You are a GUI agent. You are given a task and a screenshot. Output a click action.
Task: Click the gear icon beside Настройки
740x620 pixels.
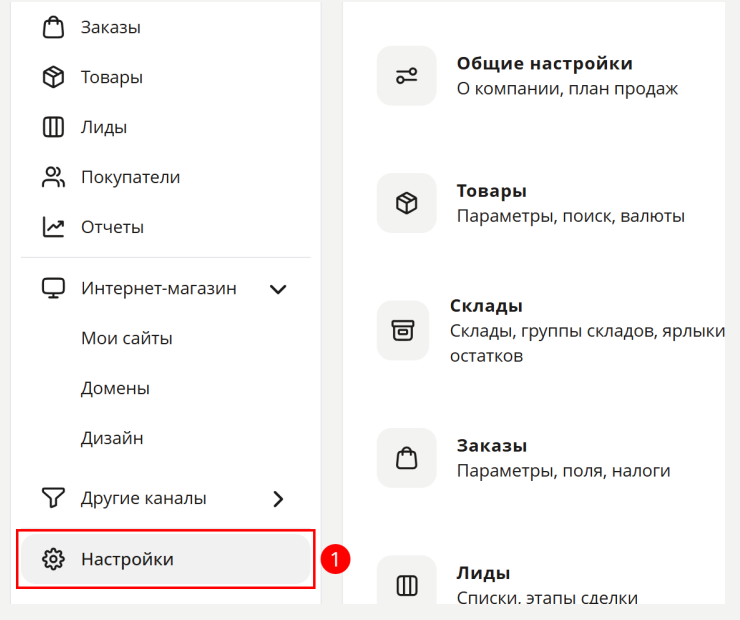point(53,559)
